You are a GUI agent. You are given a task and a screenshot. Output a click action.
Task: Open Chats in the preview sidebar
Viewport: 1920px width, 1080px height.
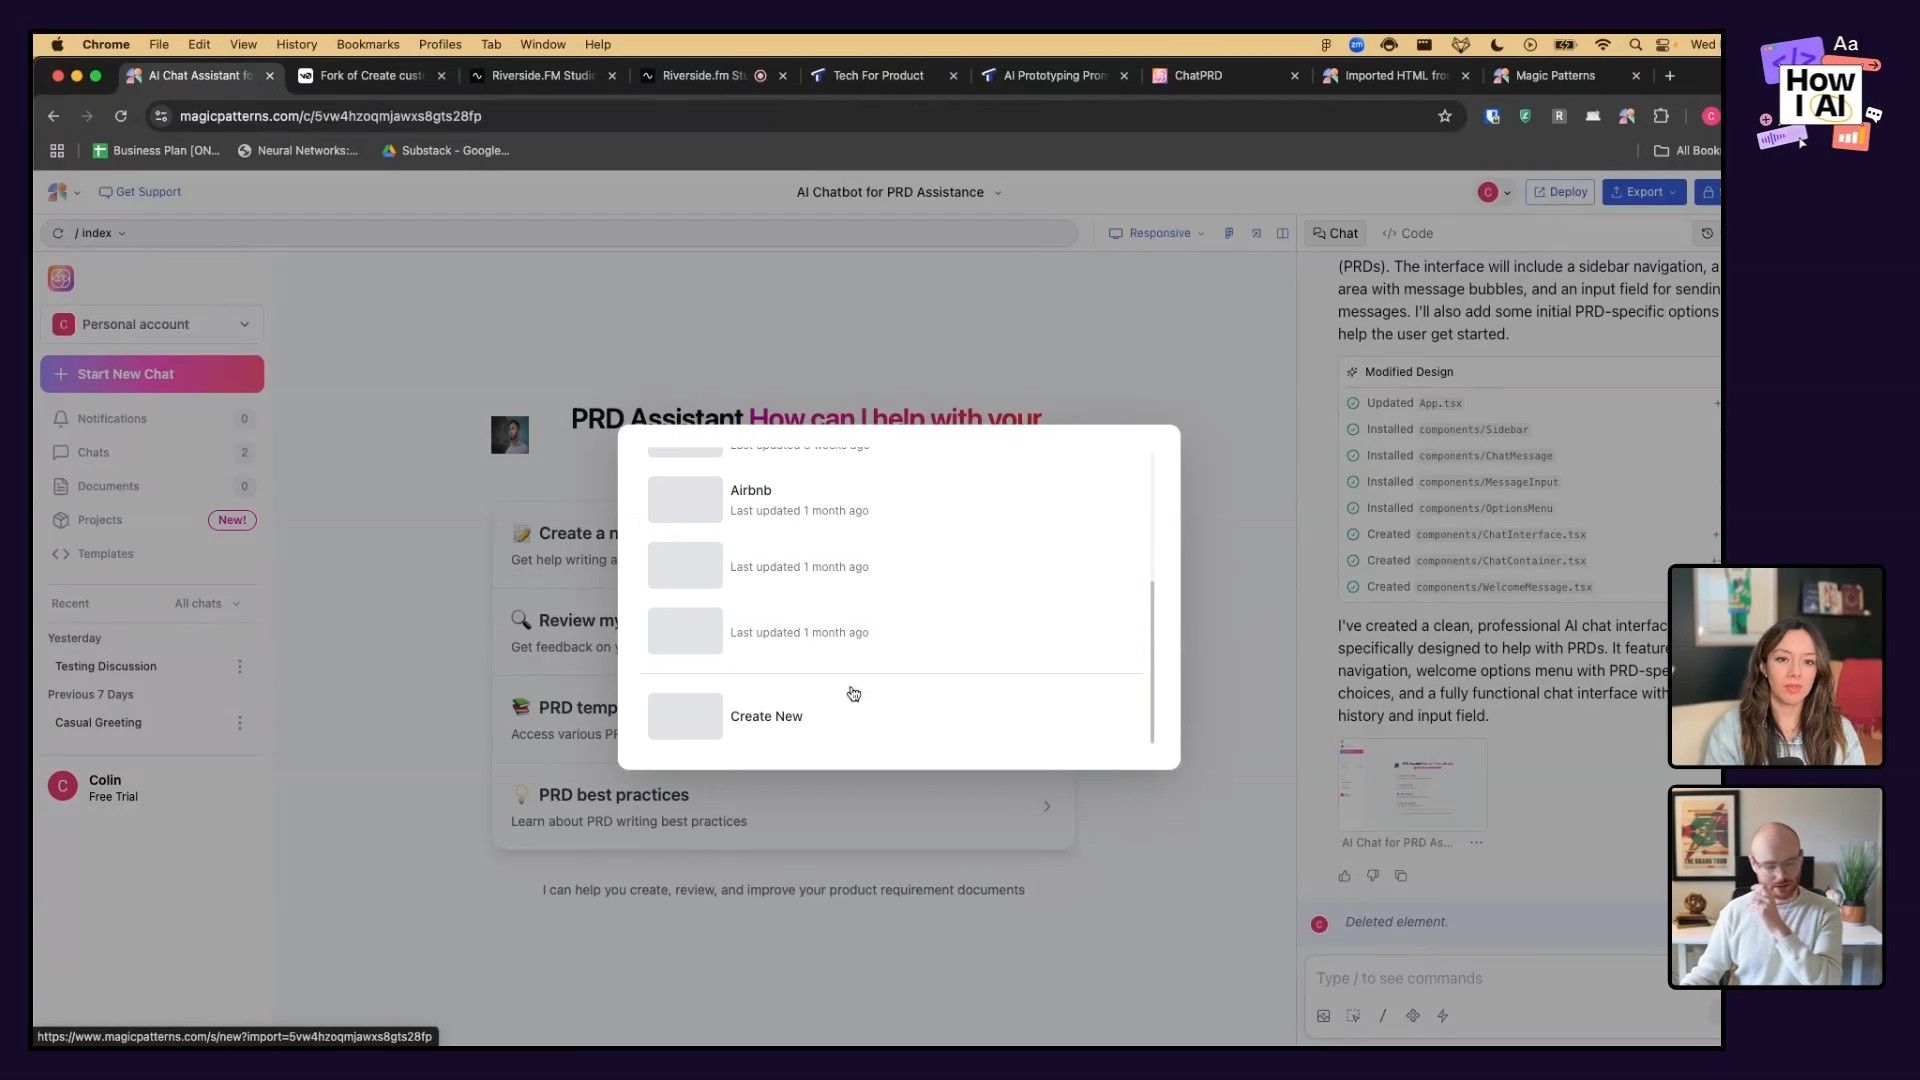click(x=150, y=453)
